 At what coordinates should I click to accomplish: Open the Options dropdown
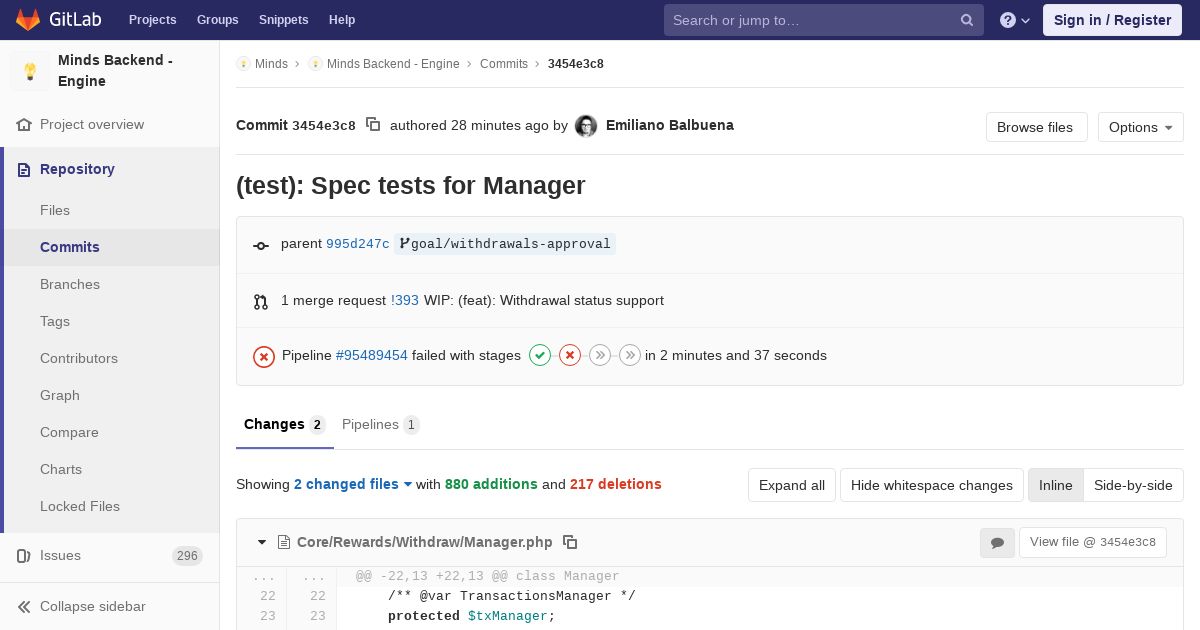pyautogui.click(x=1141, y=127)
